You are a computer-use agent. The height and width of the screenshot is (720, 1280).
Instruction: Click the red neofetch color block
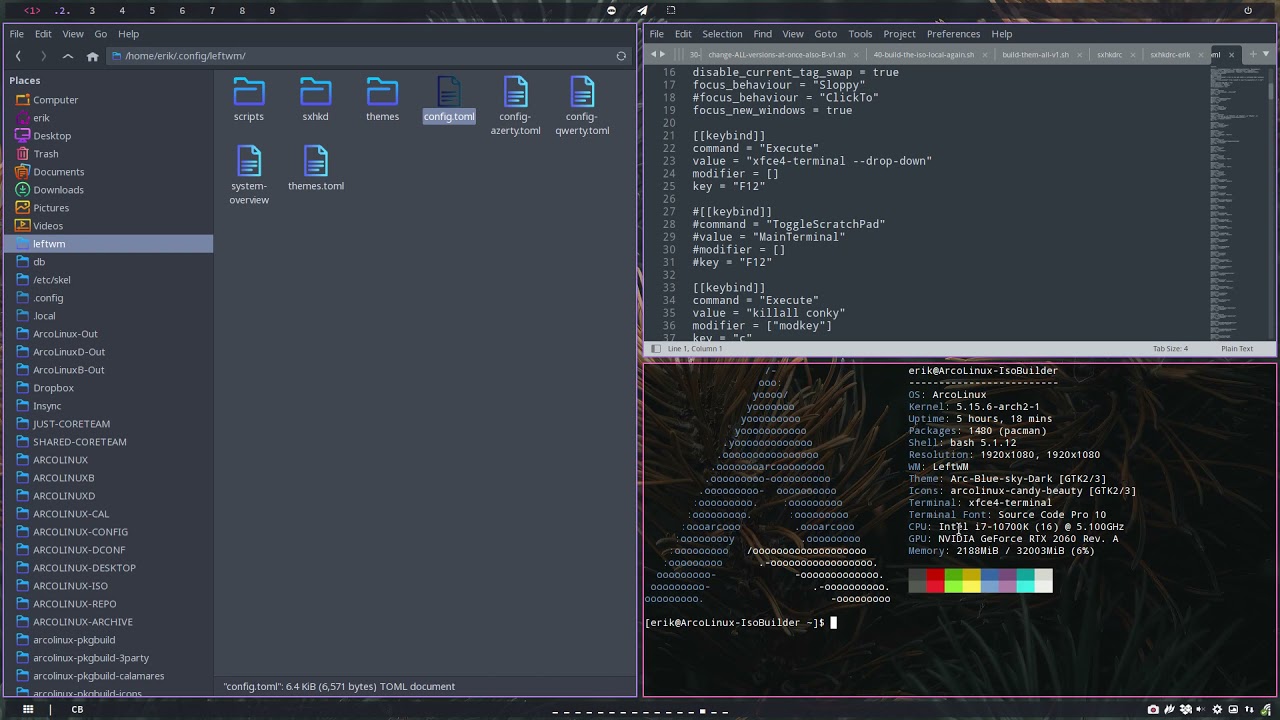tap(935, 581)
